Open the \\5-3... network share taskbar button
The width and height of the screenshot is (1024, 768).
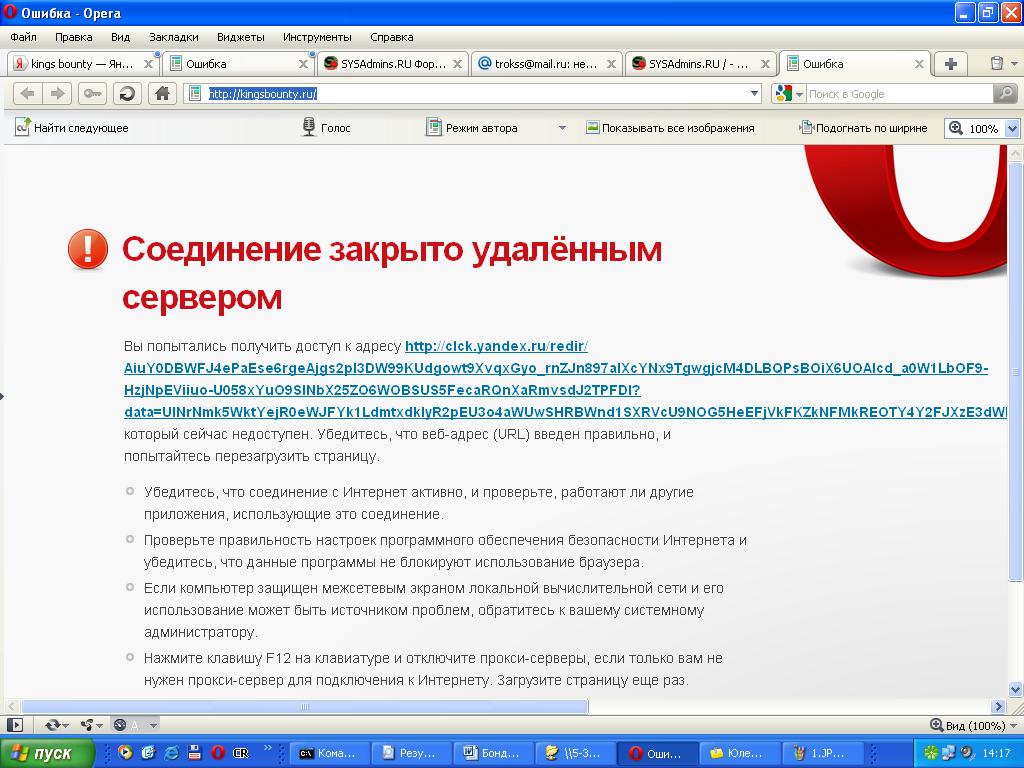[x=576, y=753]
